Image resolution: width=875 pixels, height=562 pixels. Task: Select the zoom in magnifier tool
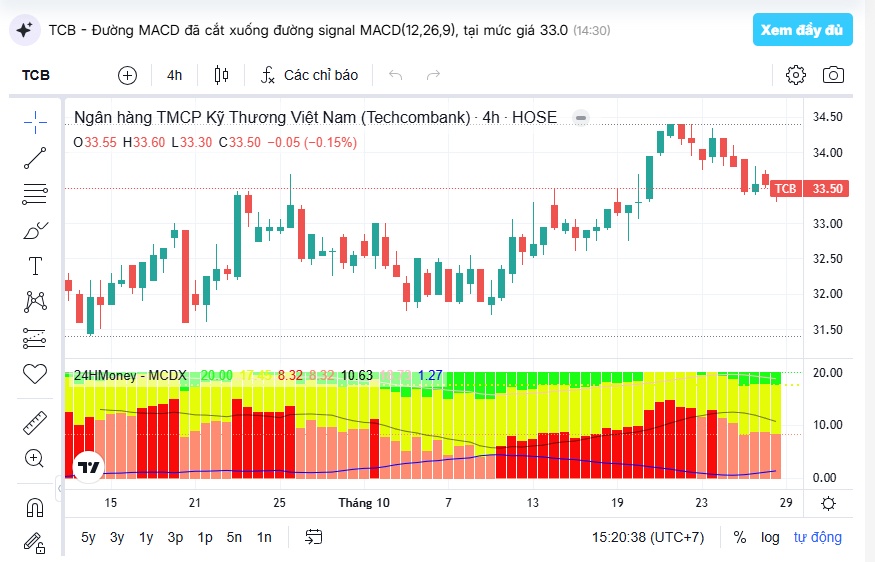coord(35,459)
